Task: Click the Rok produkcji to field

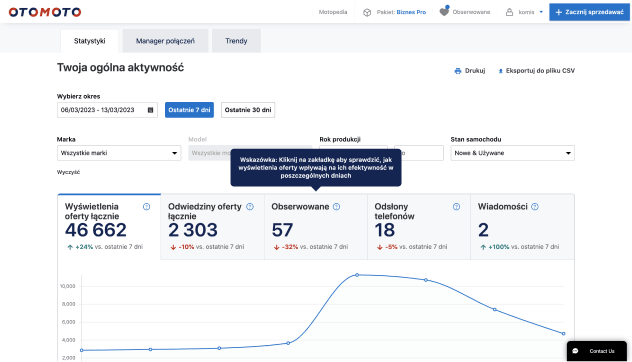Action: (419, 153)
